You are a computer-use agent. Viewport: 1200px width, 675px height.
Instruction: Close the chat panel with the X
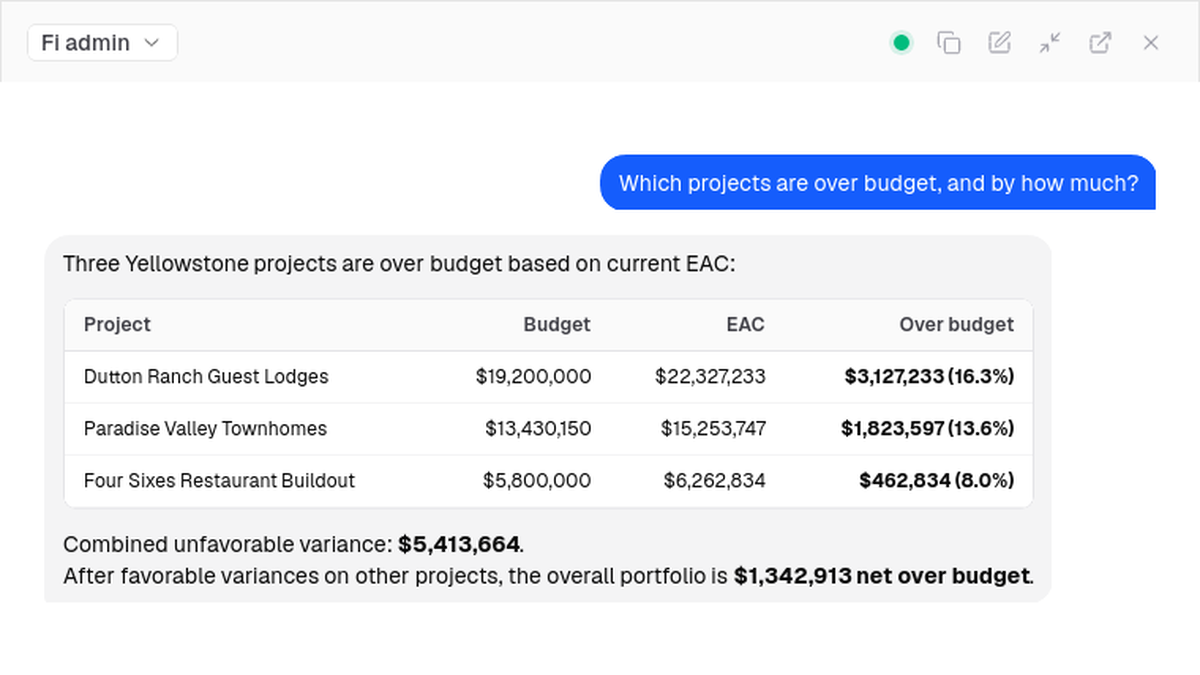[x=1151, y=43]
